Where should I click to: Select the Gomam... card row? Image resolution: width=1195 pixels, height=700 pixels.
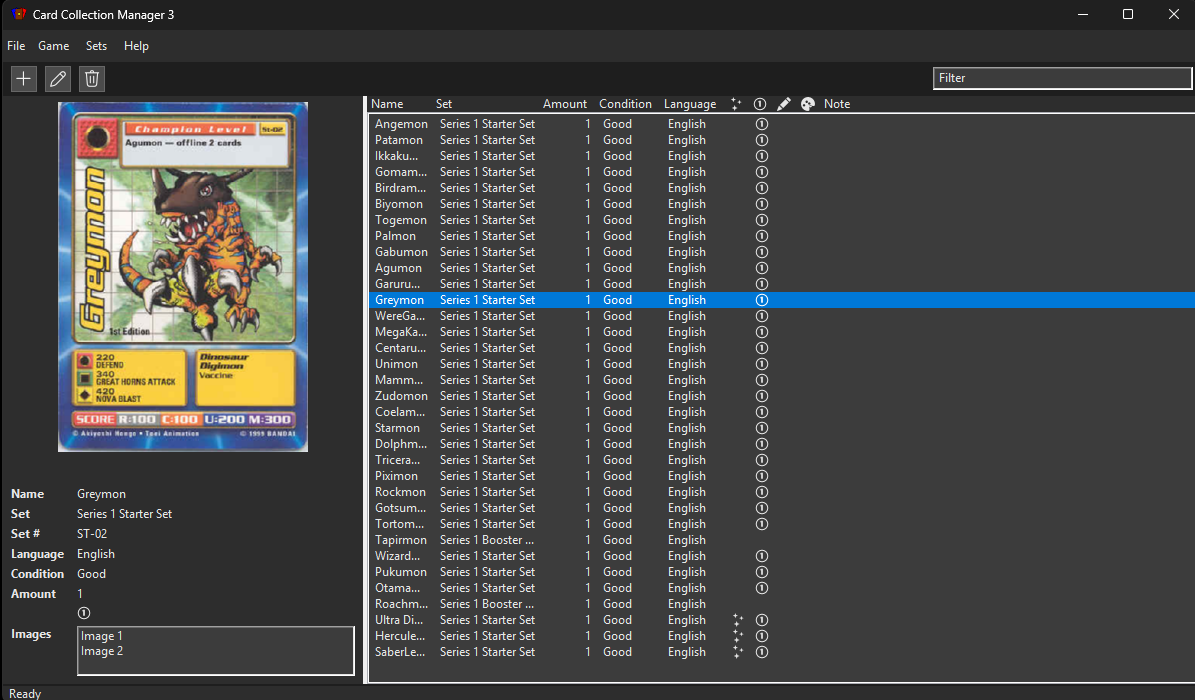click(x=781, y=172)
